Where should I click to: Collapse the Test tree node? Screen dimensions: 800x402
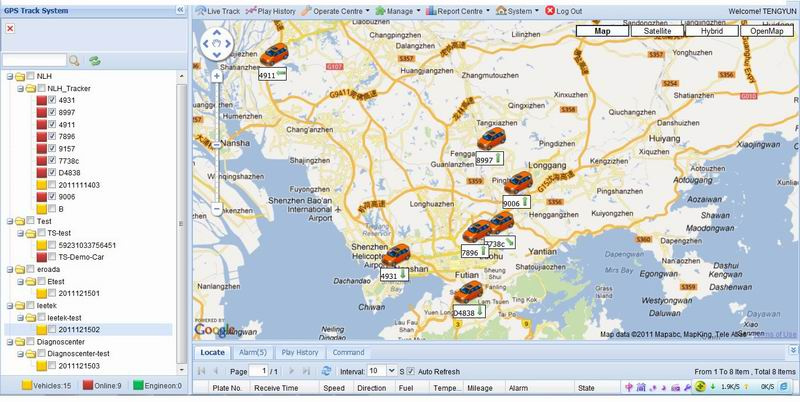click(9, 221)
